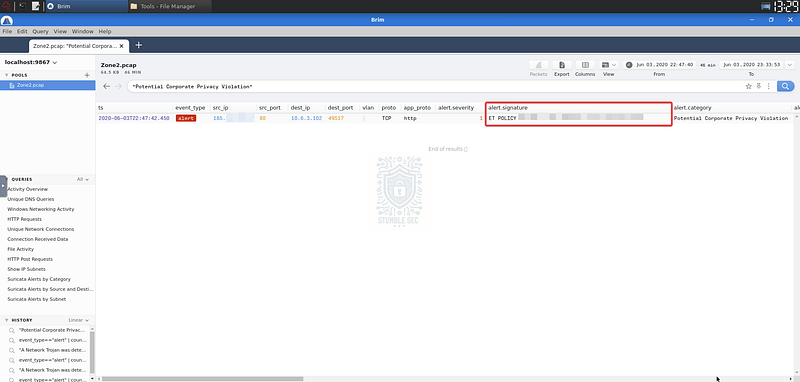Run Suricata Alerts by Source and Destination
800x382 pixels.
pos(50,289)
